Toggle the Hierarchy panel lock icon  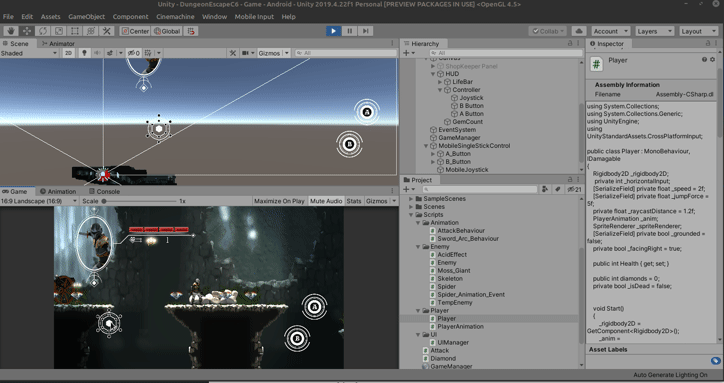(x=570, y=43)
